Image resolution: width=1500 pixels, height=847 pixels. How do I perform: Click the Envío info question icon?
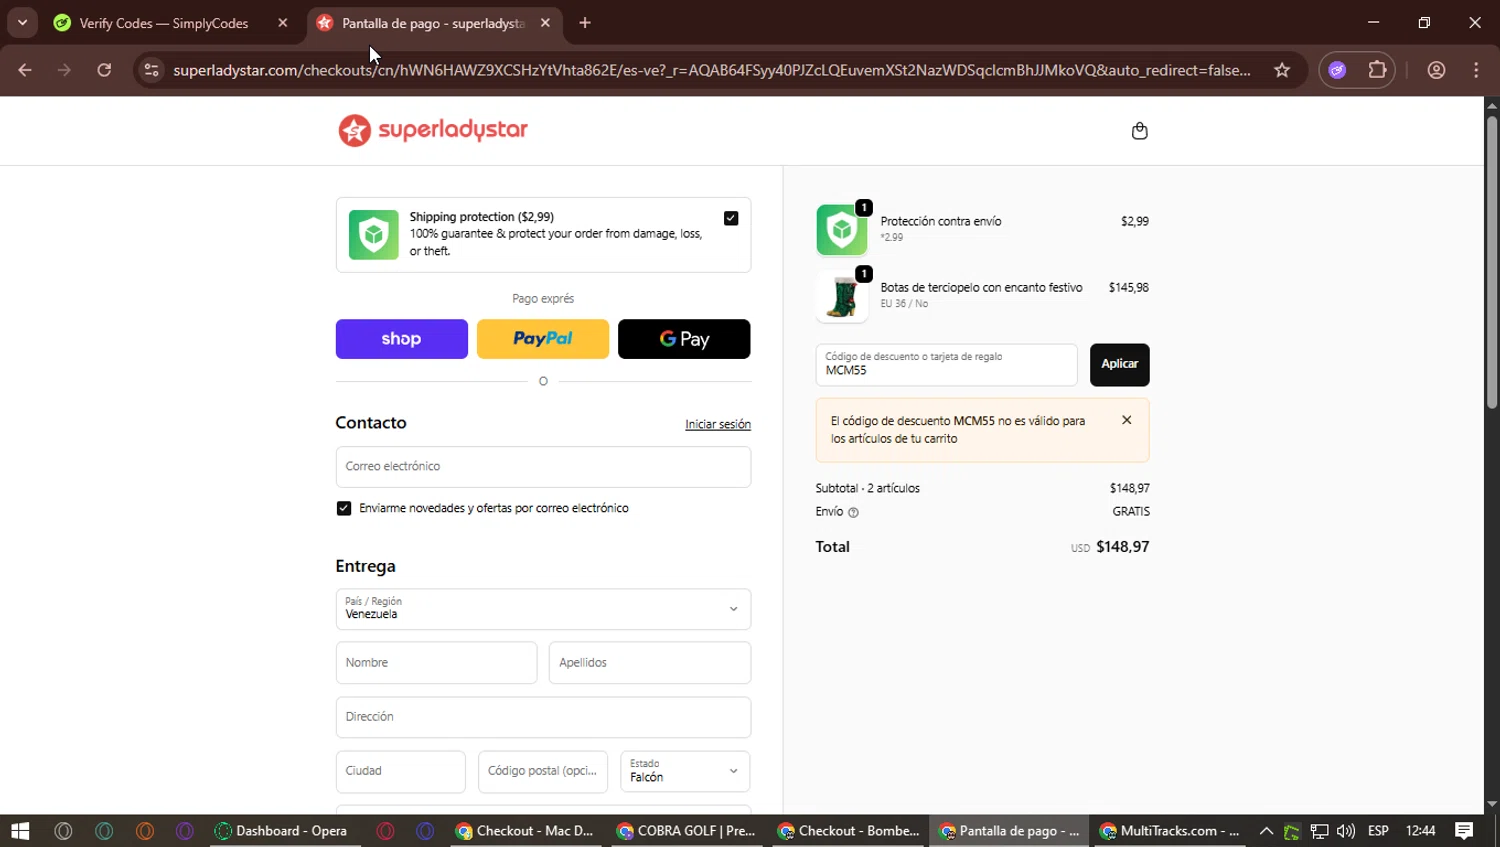click(x=853, y=512)
